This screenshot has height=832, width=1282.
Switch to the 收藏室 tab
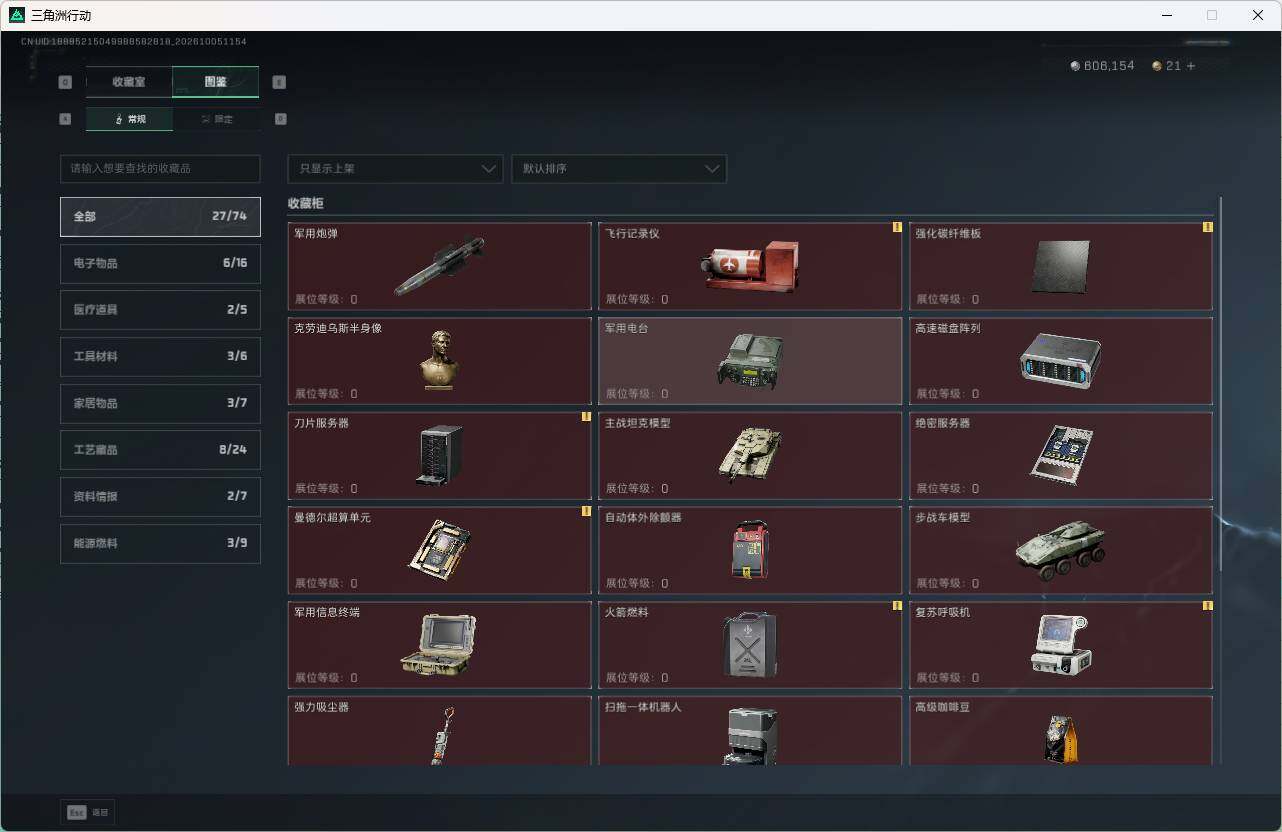tap(129, 82)
